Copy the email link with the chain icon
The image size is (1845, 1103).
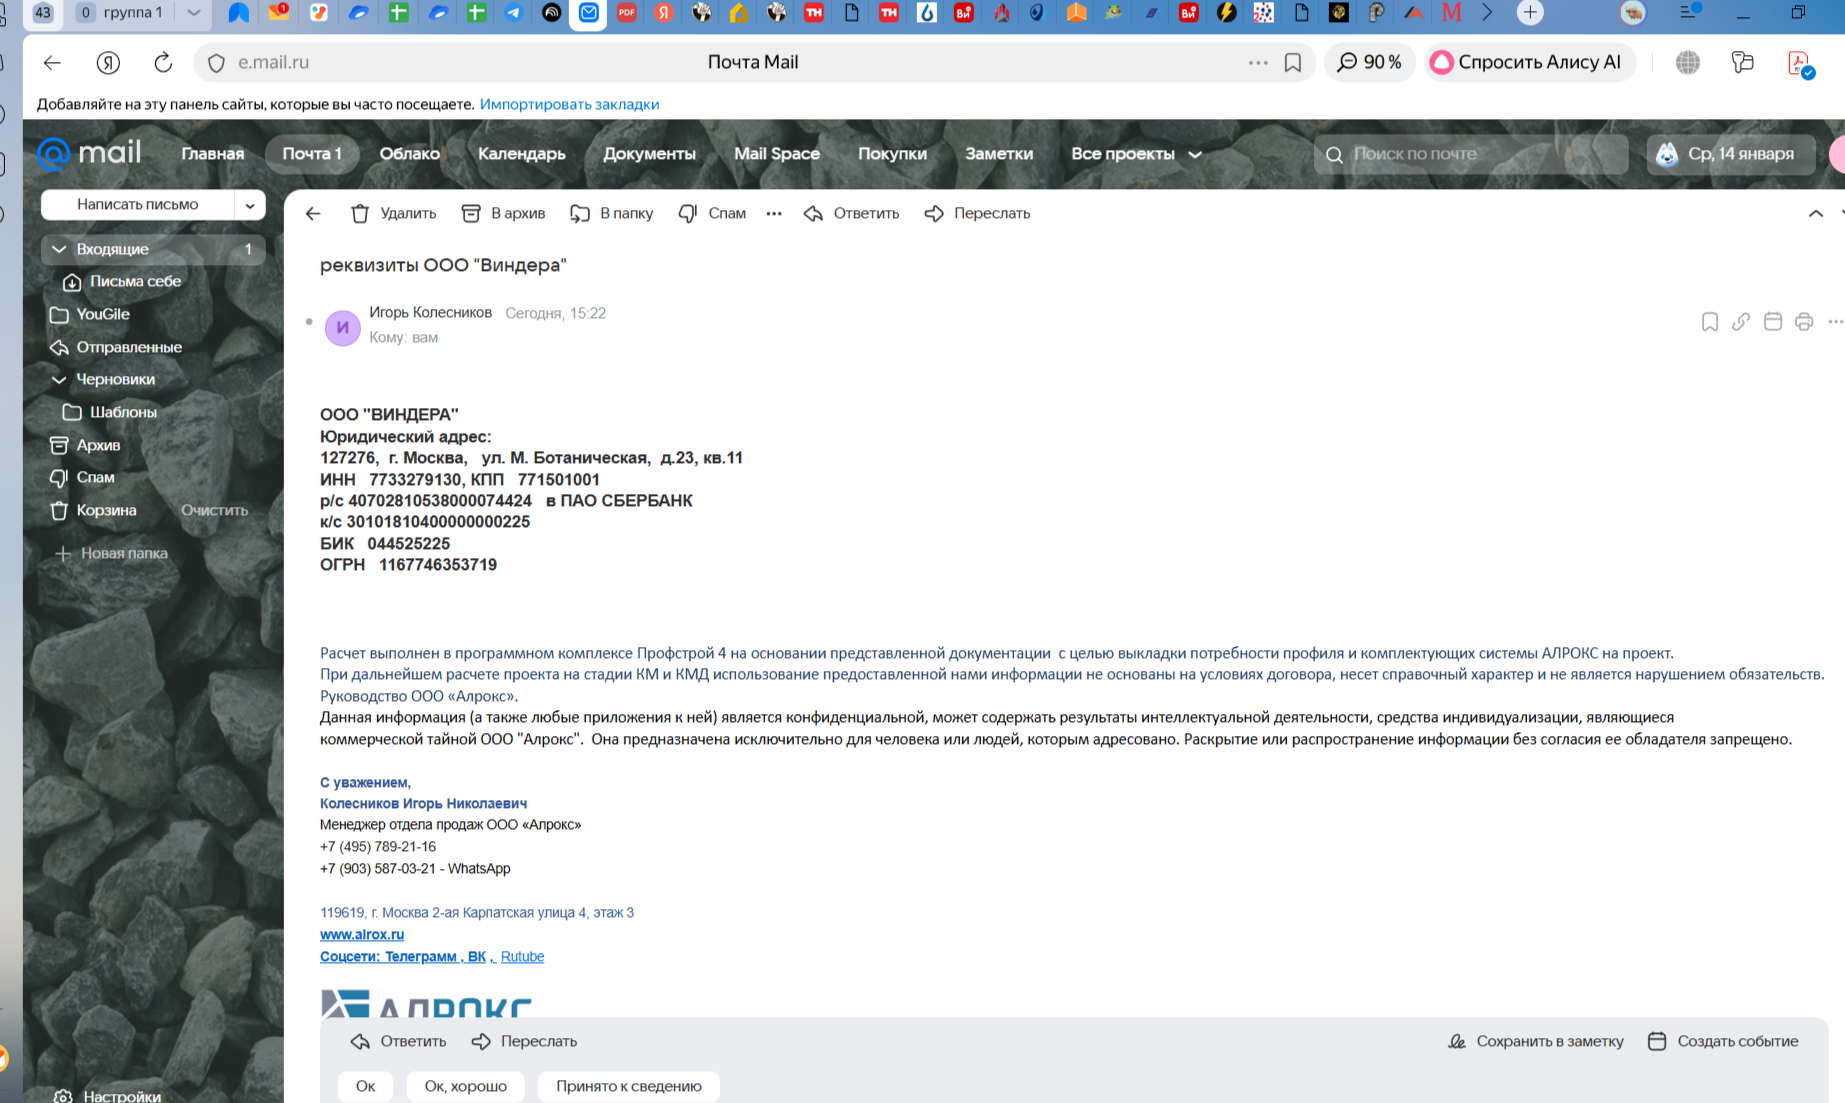tap(1741, 321)
